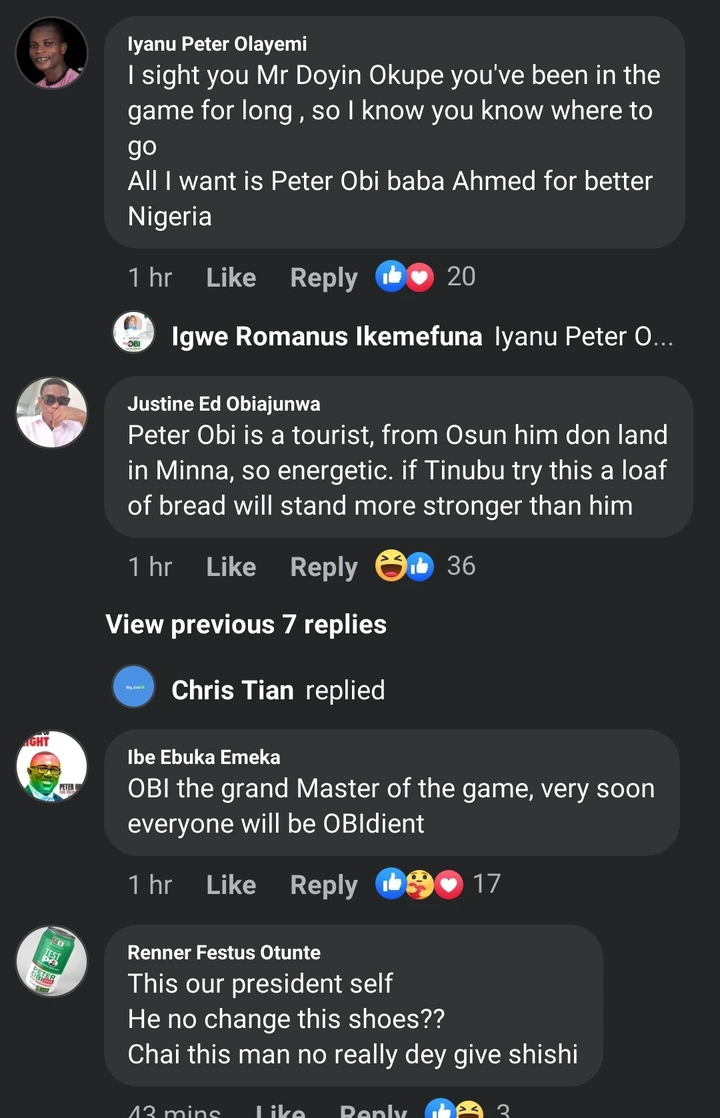Expand the Chris Tian replied thread
720x1118 pixels.
pos(278,690)
